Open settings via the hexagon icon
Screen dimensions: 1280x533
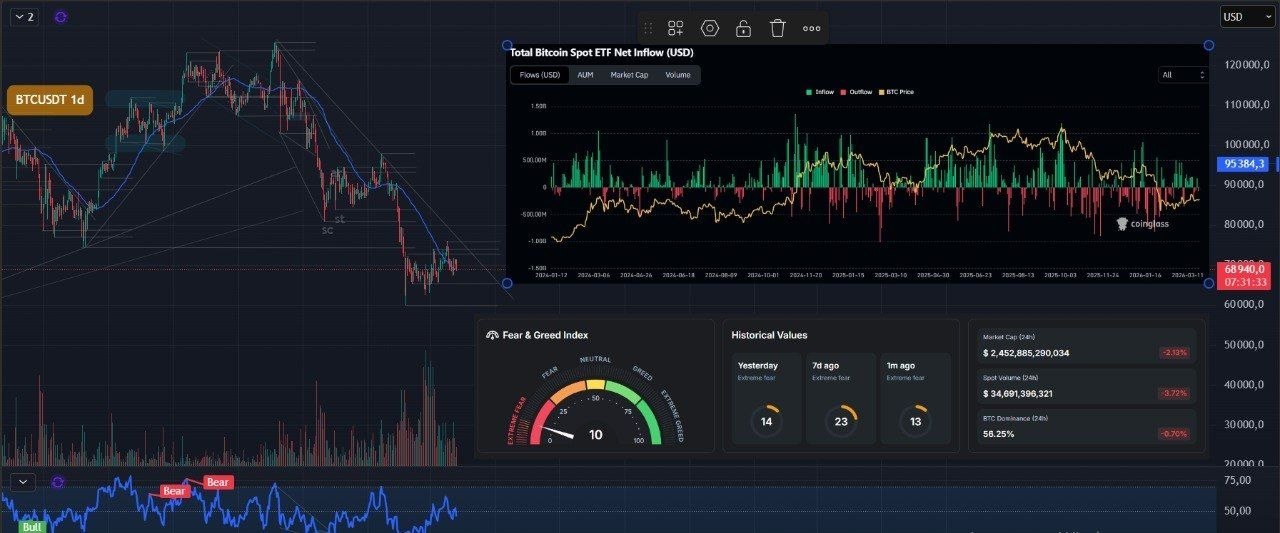point(710,29)
